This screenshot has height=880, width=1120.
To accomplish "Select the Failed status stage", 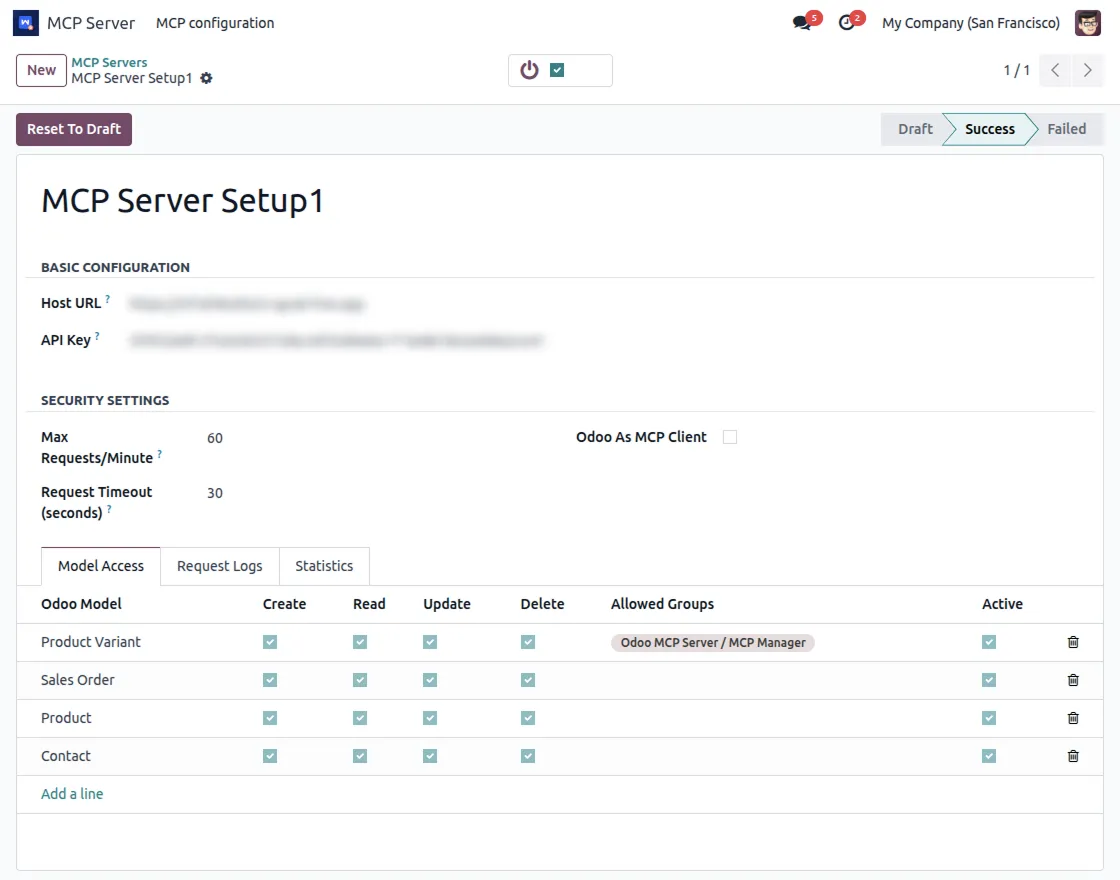I will tap(1066, 129).
